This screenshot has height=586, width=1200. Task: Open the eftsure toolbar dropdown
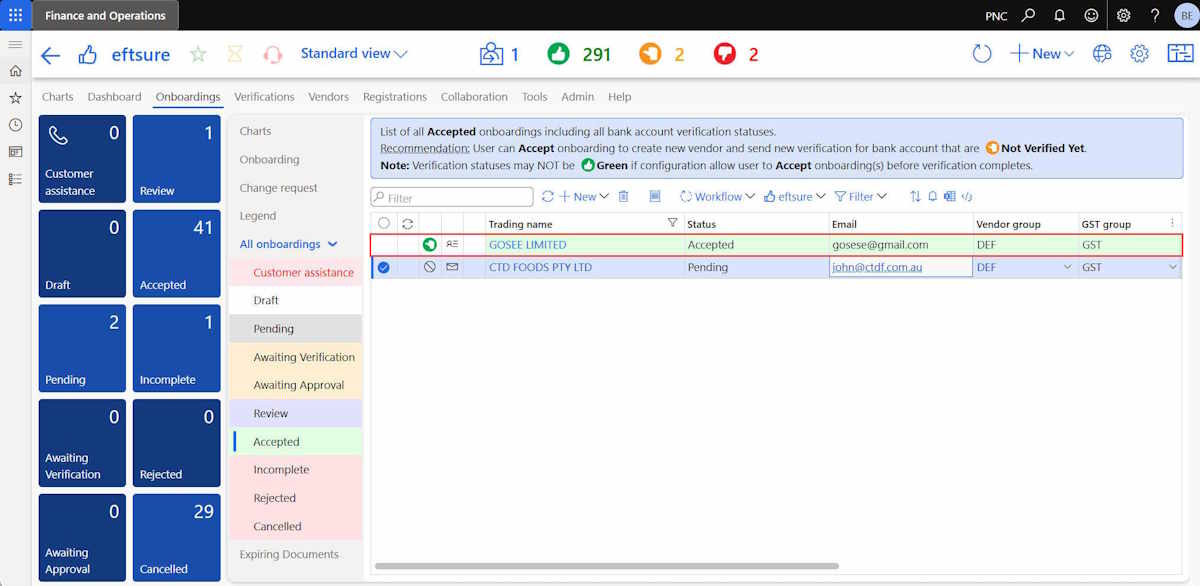[795, 197]
